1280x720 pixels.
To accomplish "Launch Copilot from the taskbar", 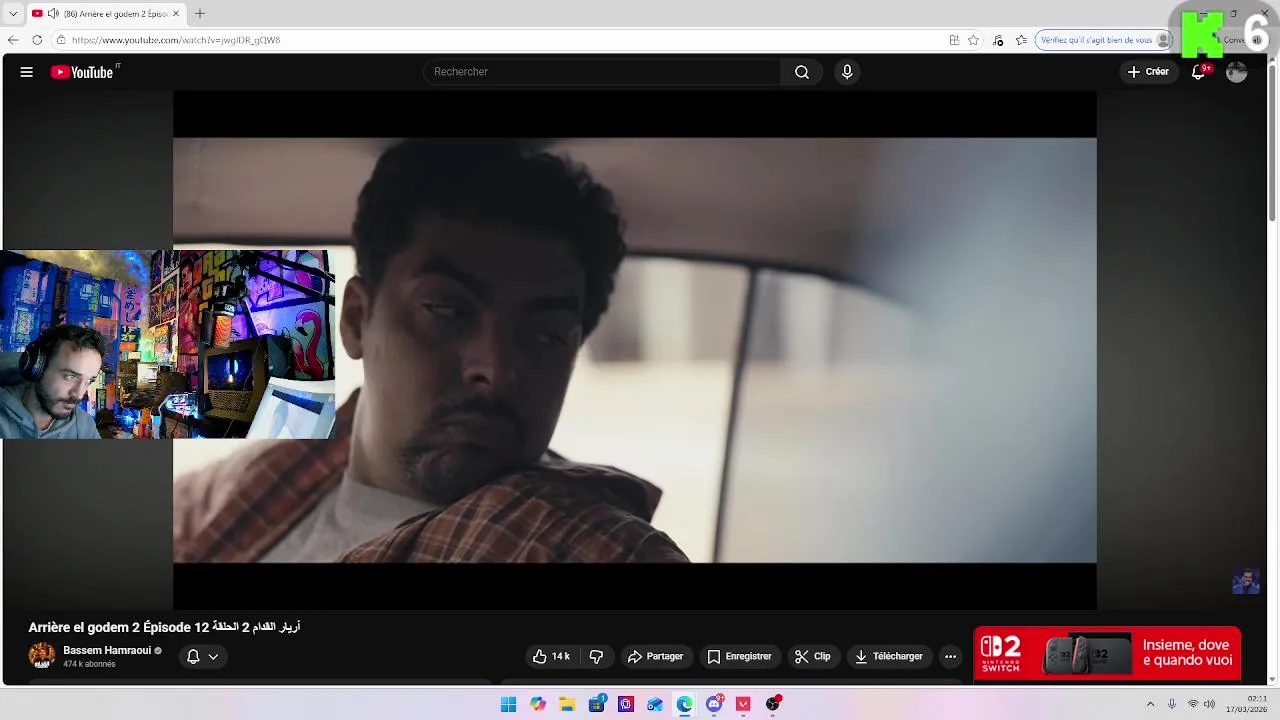I will tap(538, 704).
